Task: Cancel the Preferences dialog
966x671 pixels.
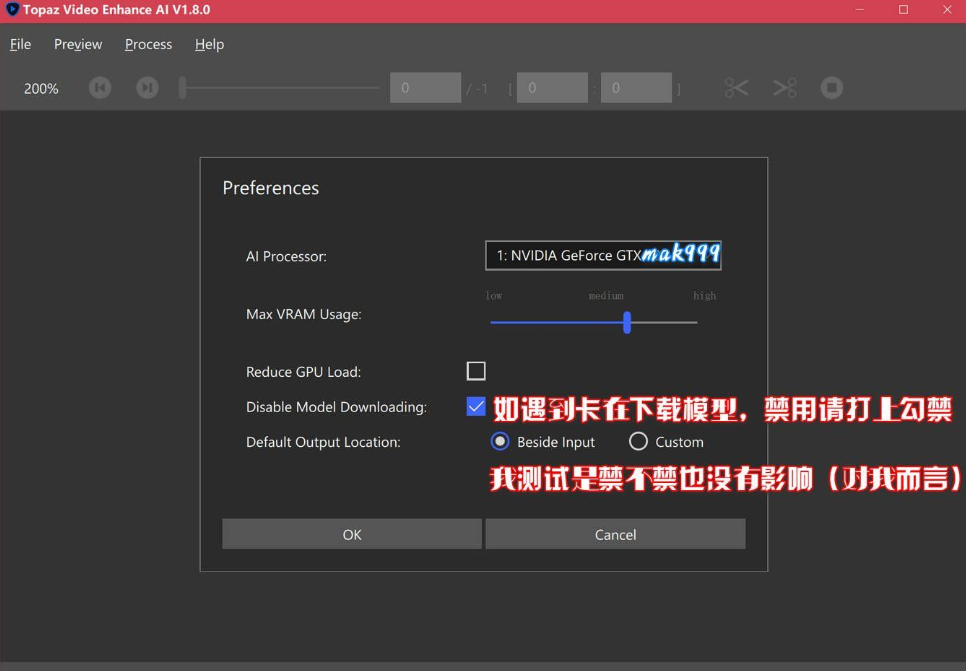Action: coord(615,534)
